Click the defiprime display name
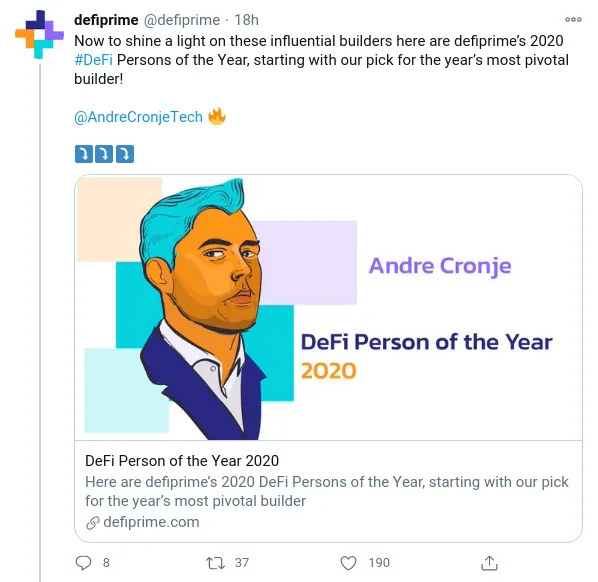598x582 pixels. pyautogui.click(x=106, y=20)
